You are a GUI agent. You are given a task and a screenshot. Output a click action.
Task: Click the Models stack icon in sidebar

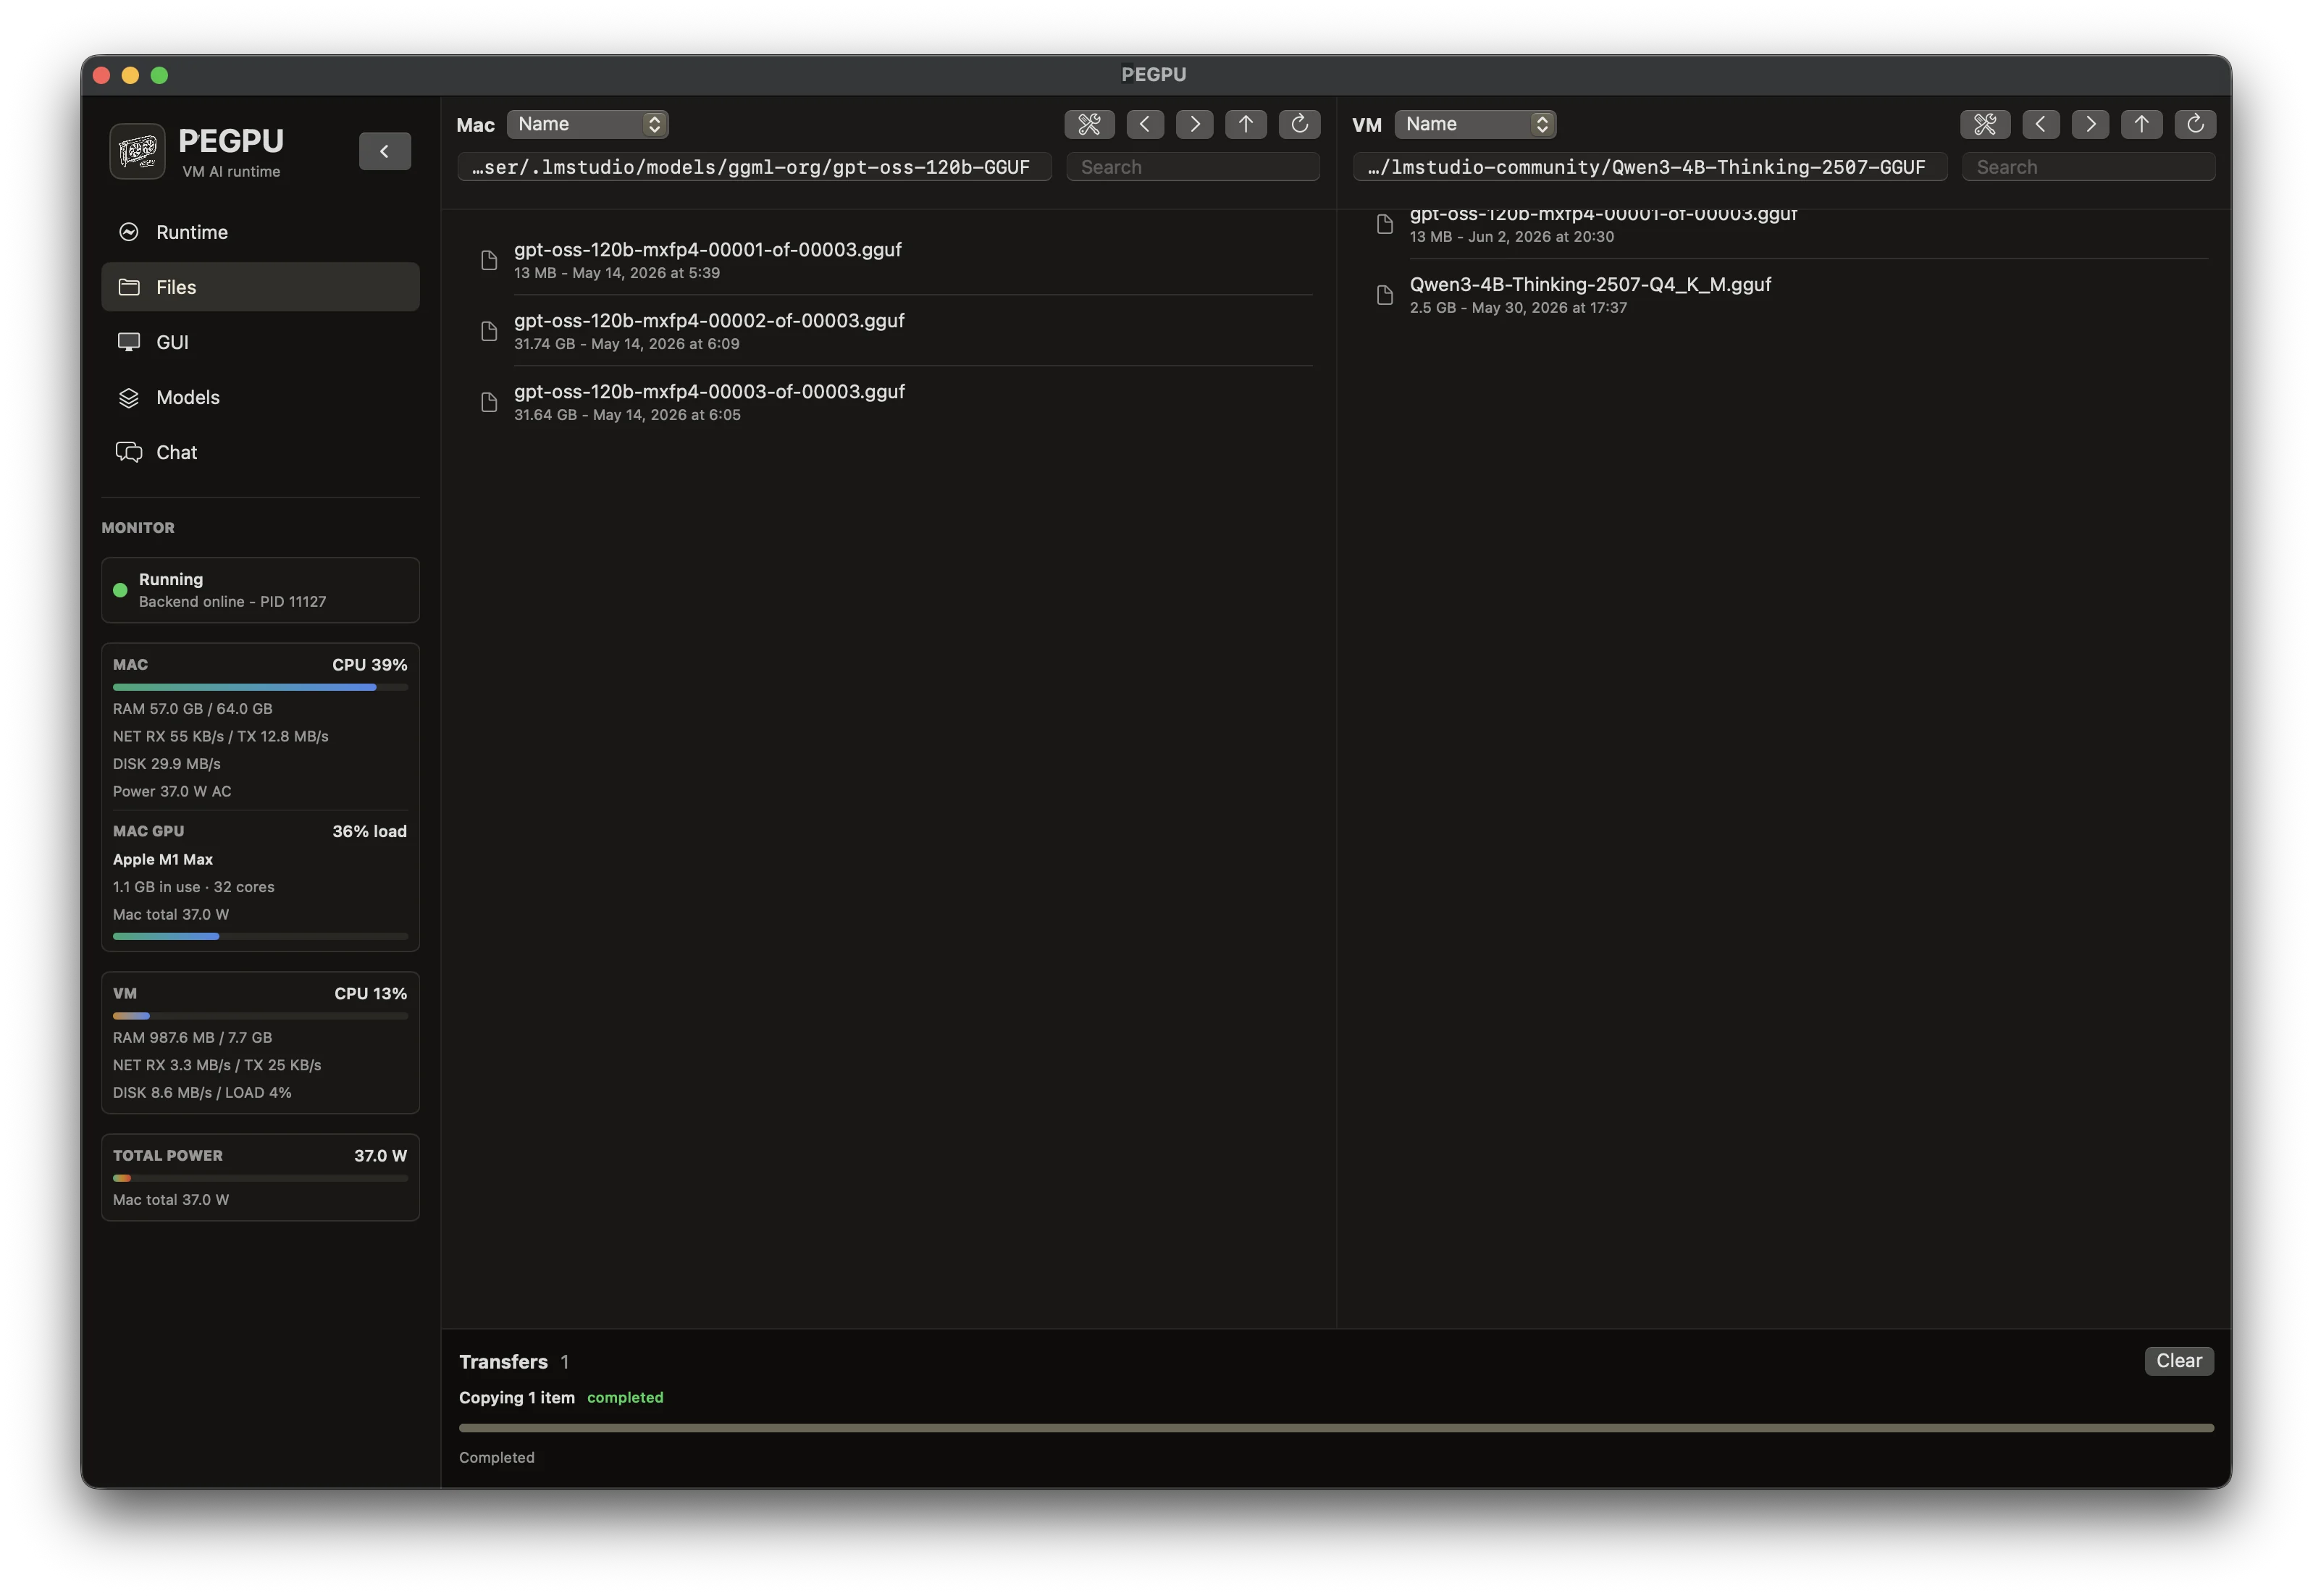(x=129, y=397)
